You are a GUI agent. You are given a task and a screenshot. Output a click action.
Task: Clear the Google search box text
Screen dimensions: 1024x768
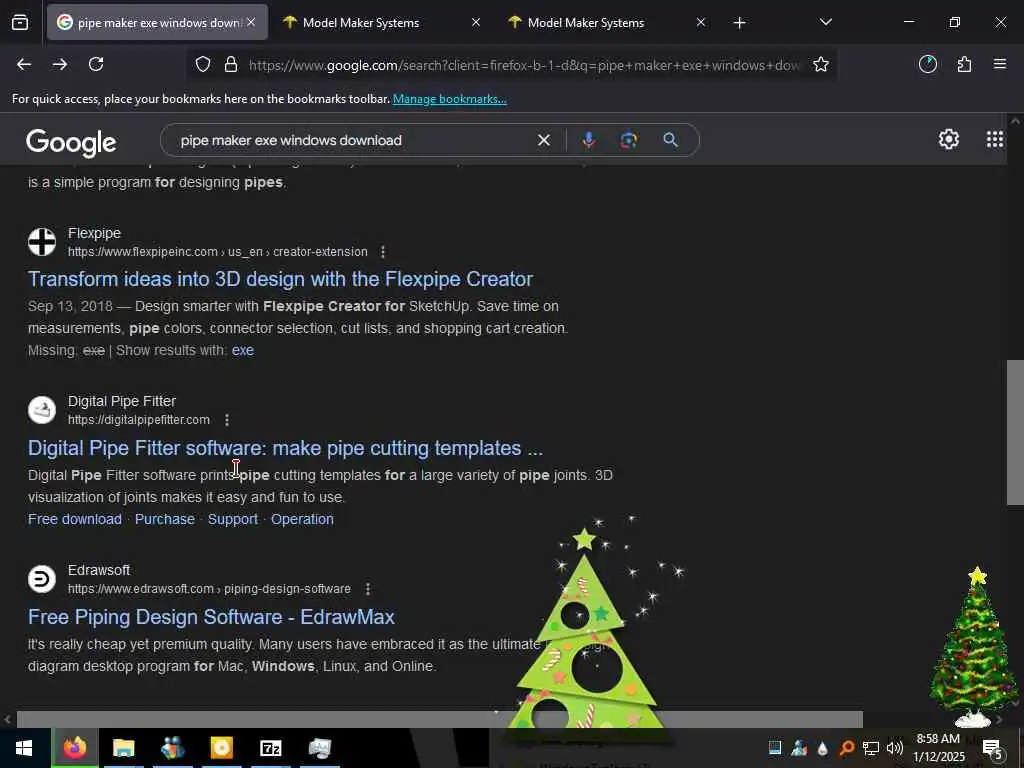pyautogui.click(x=543, y=140)
